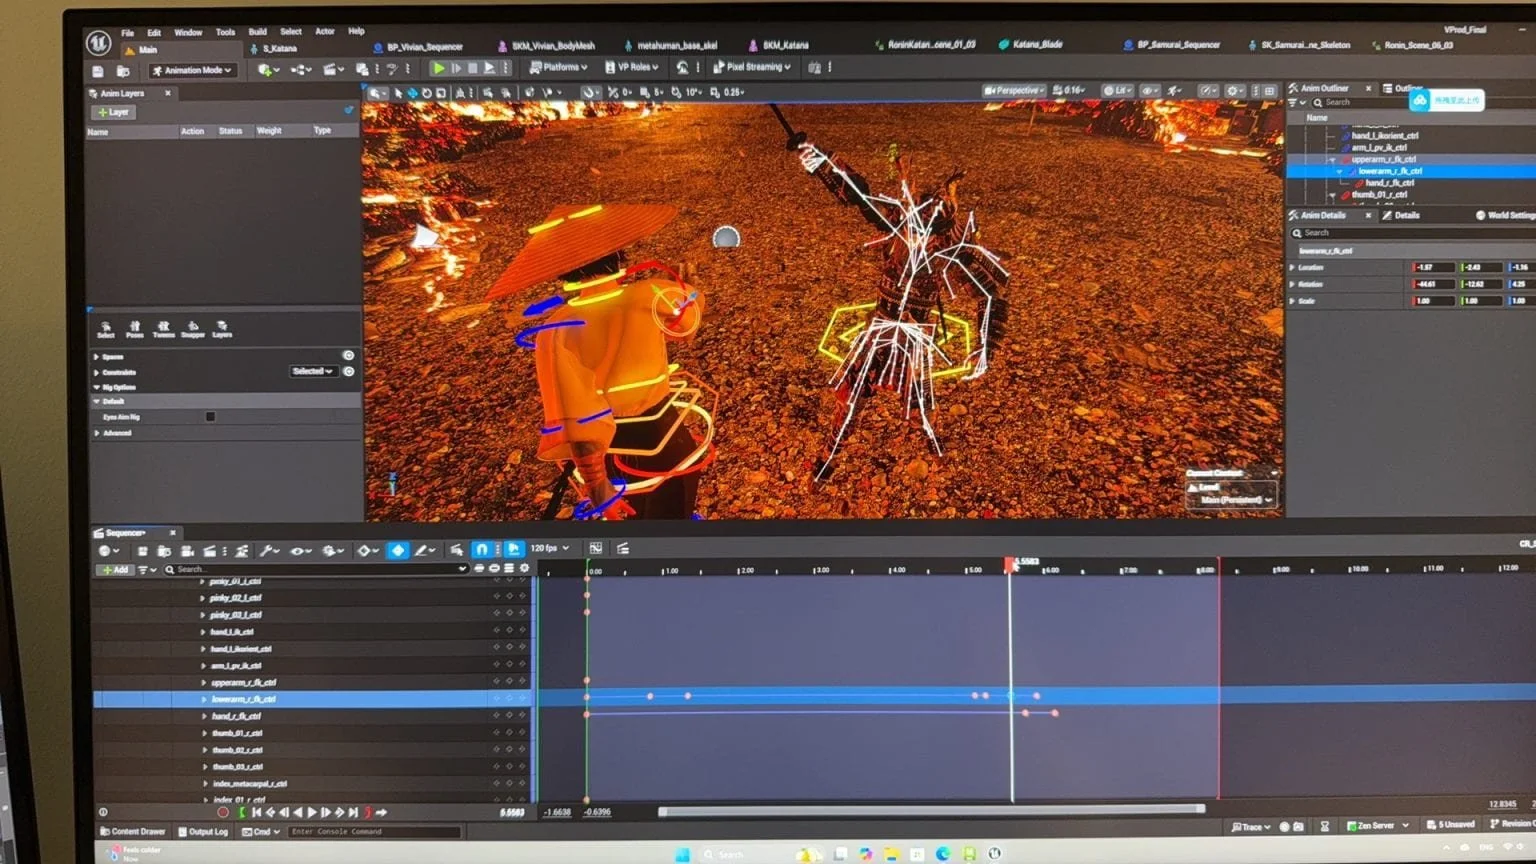Switch to the BP_Vivian_Sequencer tab
The width and height of the screenshot is (1536, 864).
[x=417, y=46]
